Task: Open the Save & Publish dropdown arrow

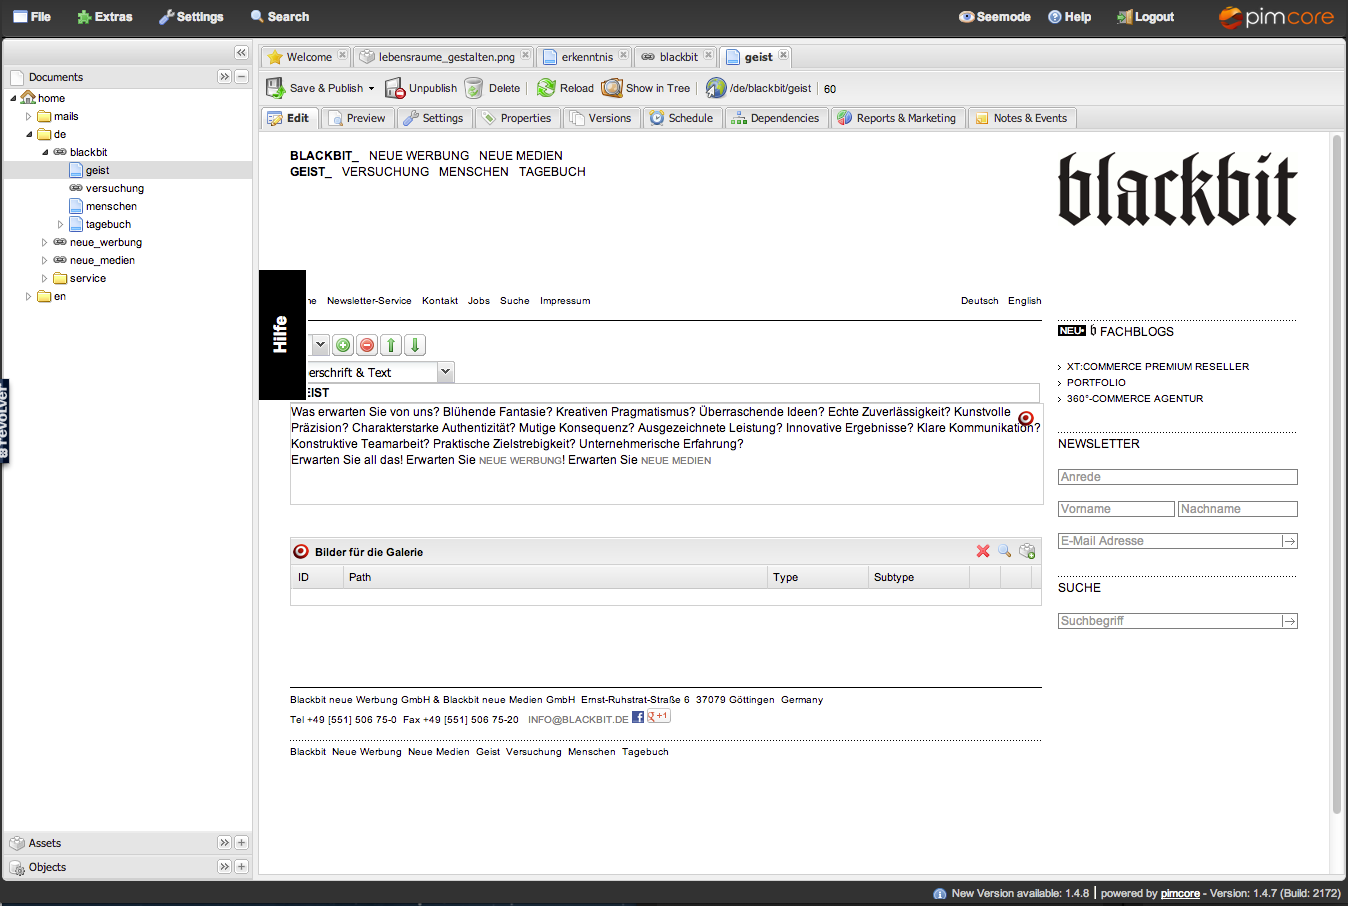Action: (371, 88)
